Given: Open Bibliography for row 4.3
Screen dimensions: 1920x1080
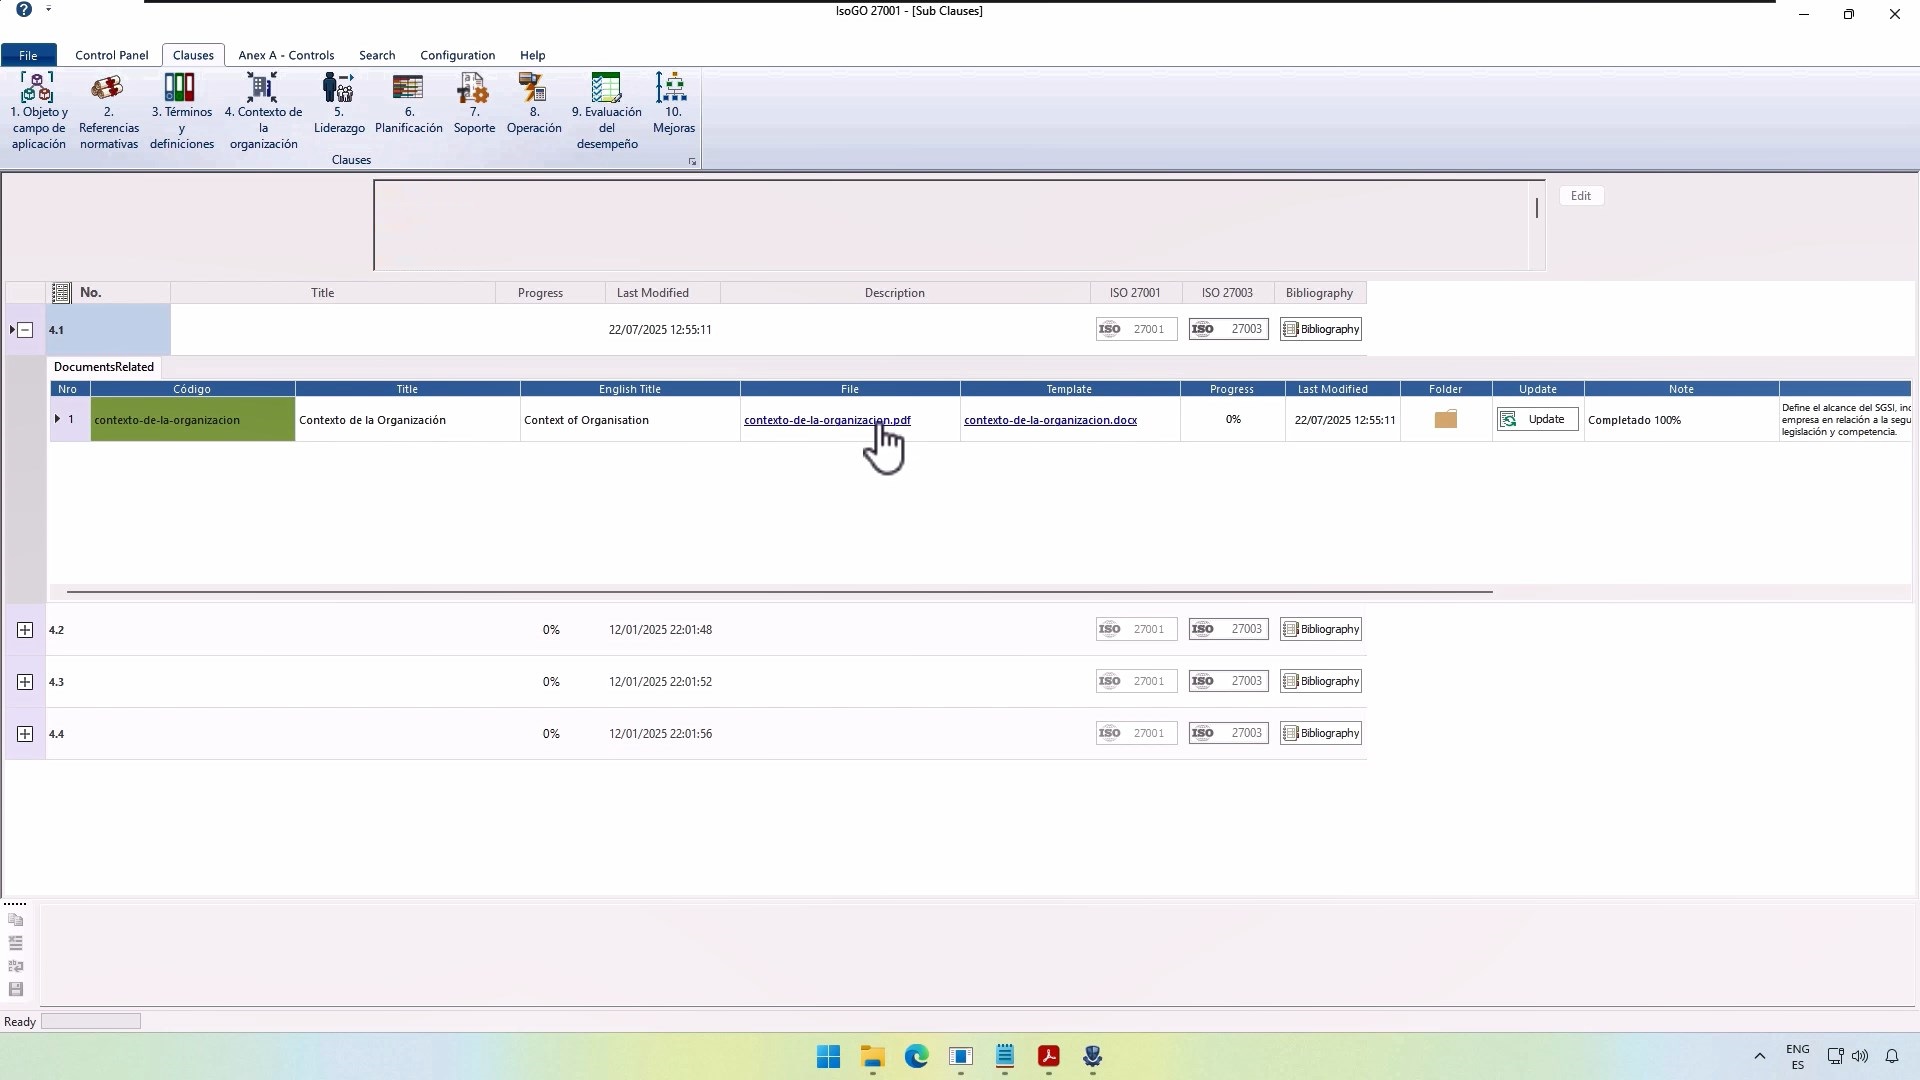Looking at the screenshot, I should click(x=1320, y=681).
